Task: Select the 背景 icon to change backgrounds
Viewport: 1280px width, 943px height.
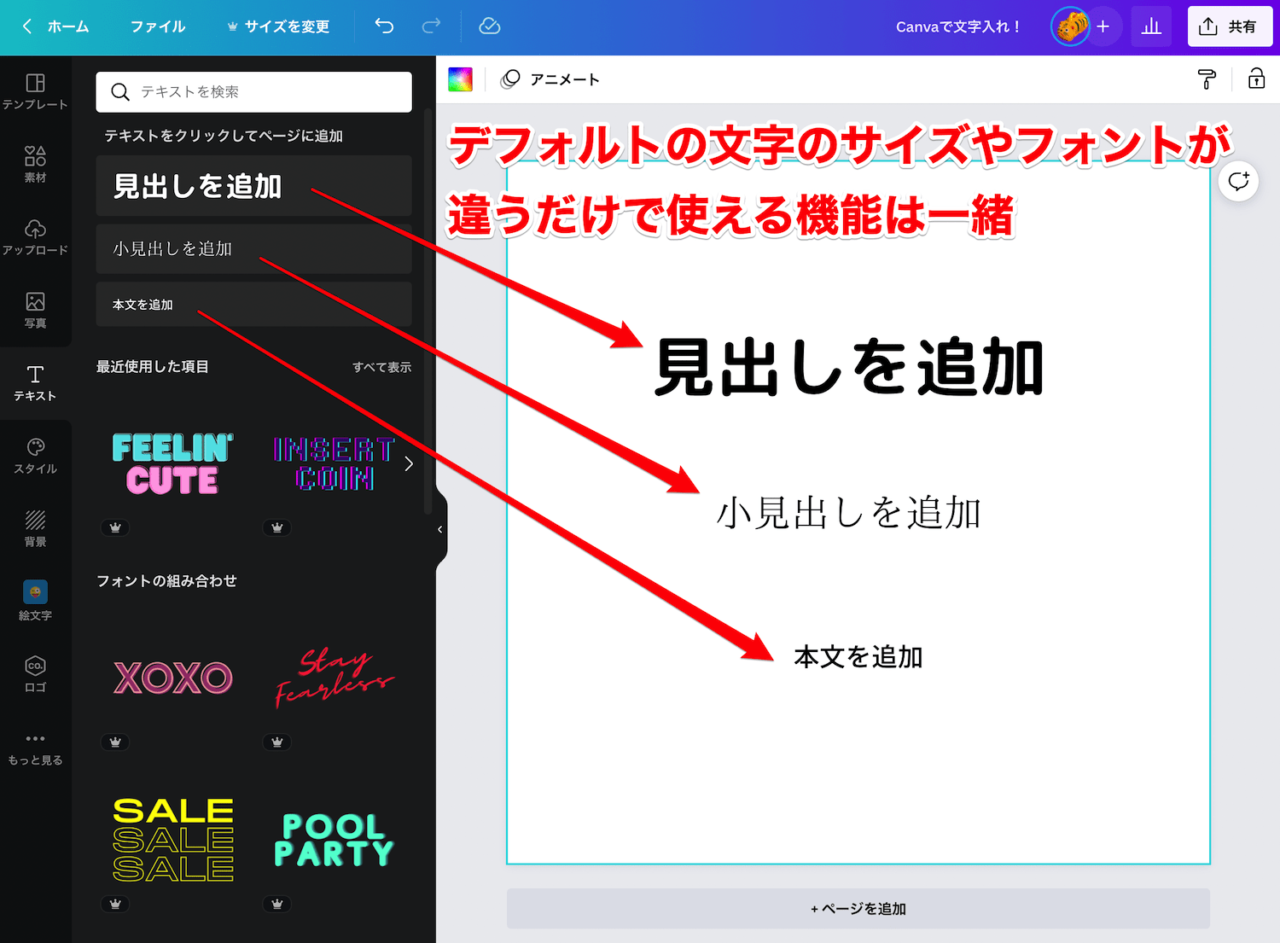Action: tap(35, 528)
